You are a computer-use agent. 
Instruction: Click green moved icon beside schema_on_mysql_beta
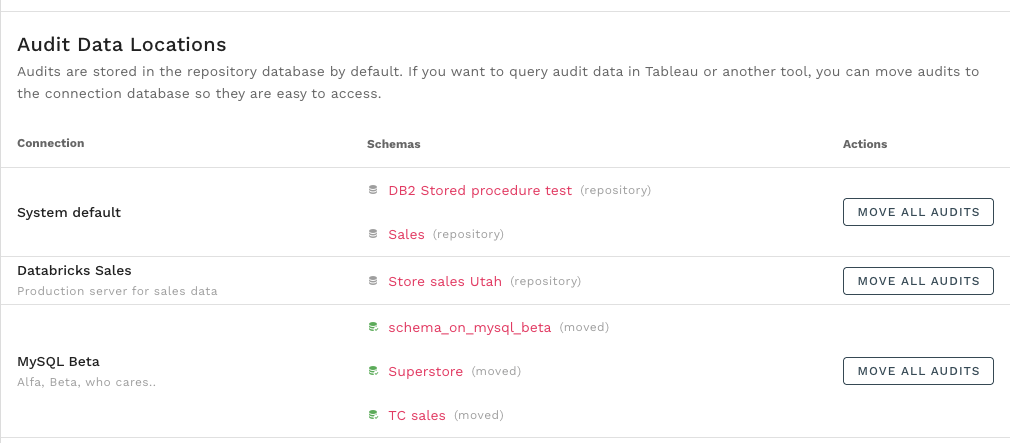(x=373, y=327)
